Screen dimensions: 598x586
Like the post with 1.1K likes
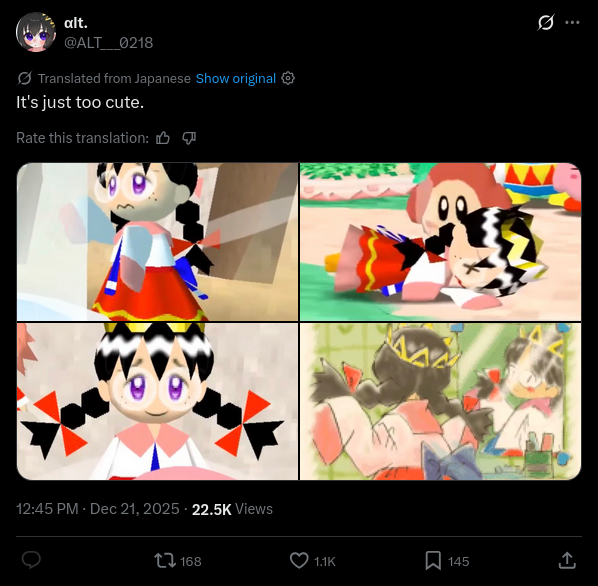[313, 561]
